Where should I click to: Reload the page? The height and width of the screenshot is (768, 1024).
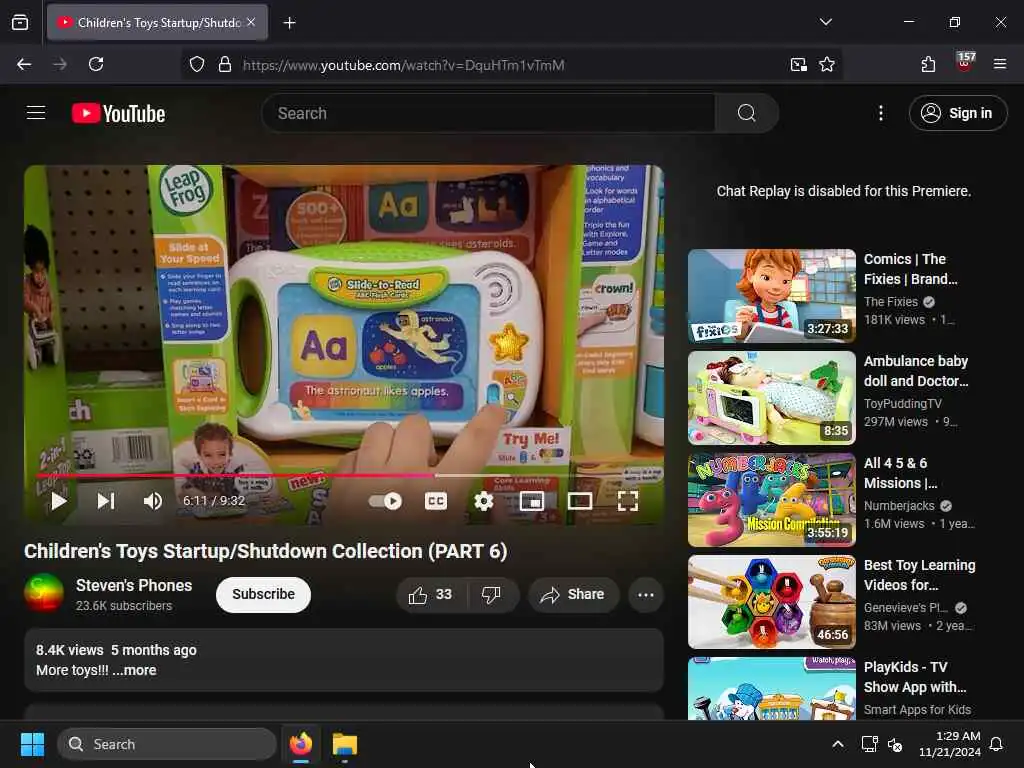(x=96, y=64)
